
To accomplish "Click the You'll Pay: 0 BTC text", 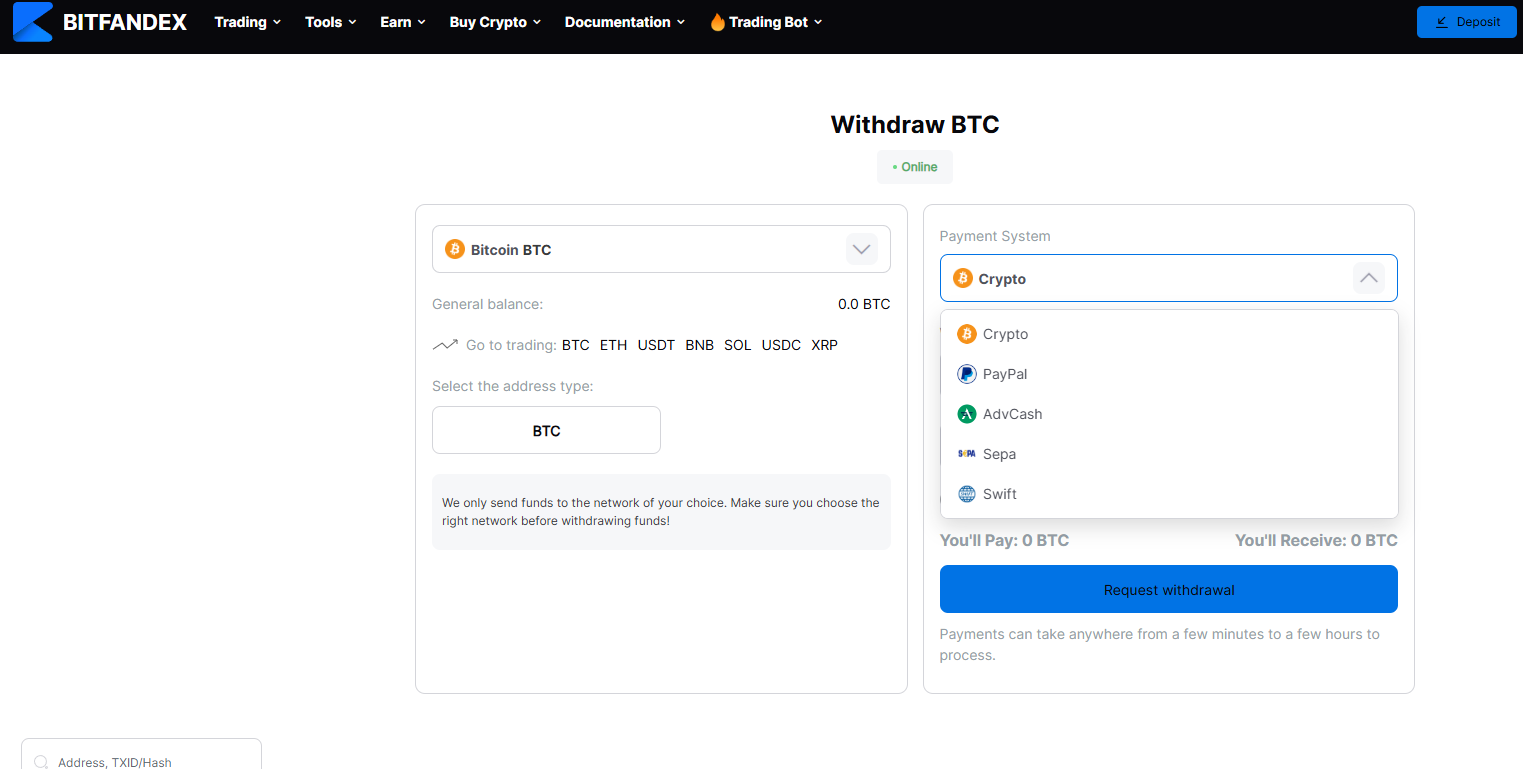I will click(x=1004, y=540).
